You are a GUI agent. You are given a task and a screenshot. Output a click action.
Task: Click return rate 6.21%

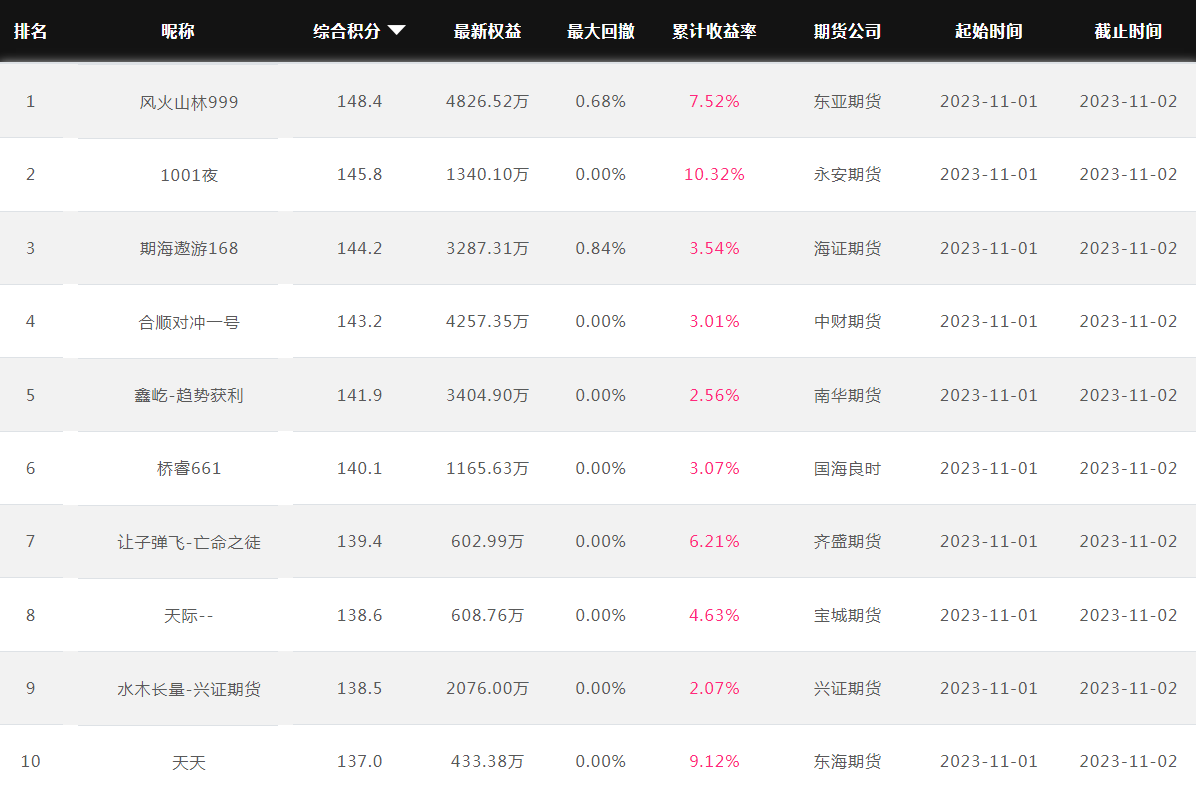714,541
